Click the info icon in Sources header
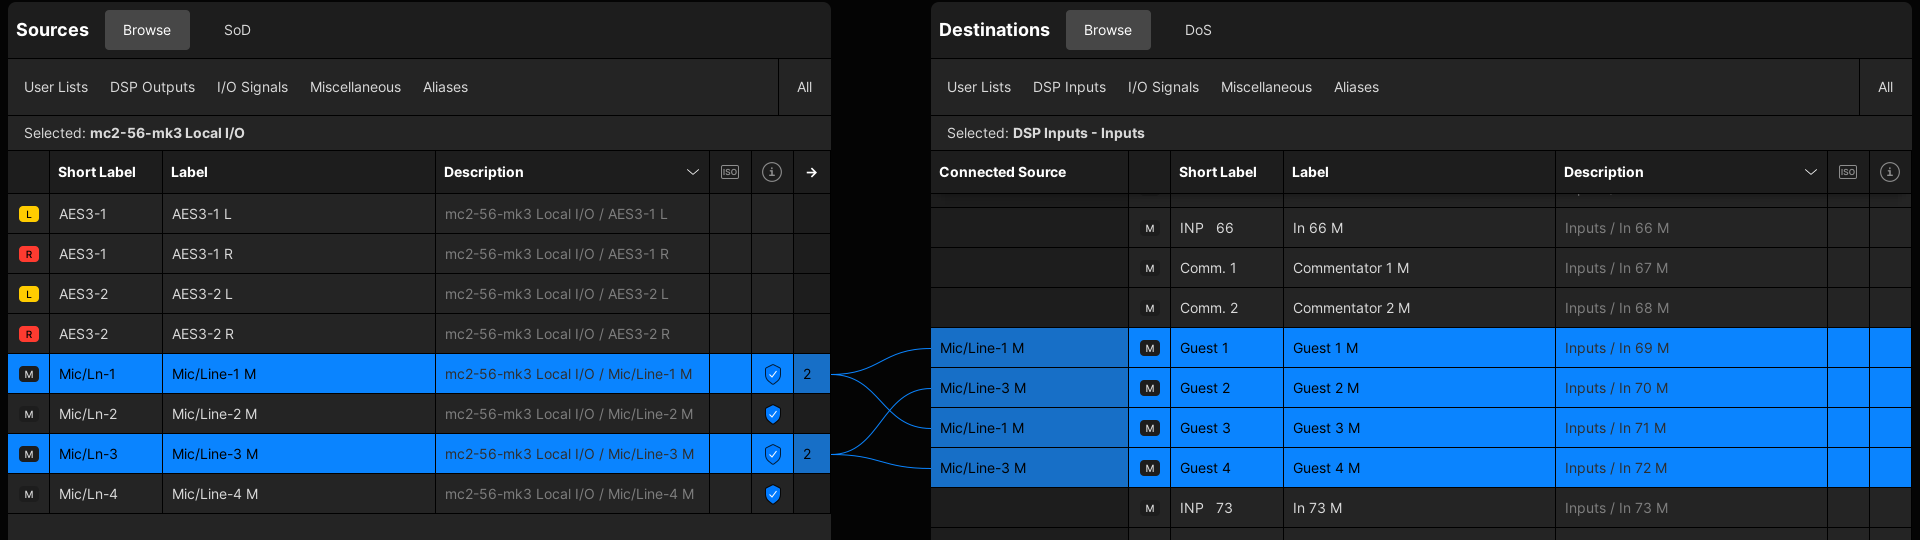This screenshot has height=540, width=1920. pos(772,172)
